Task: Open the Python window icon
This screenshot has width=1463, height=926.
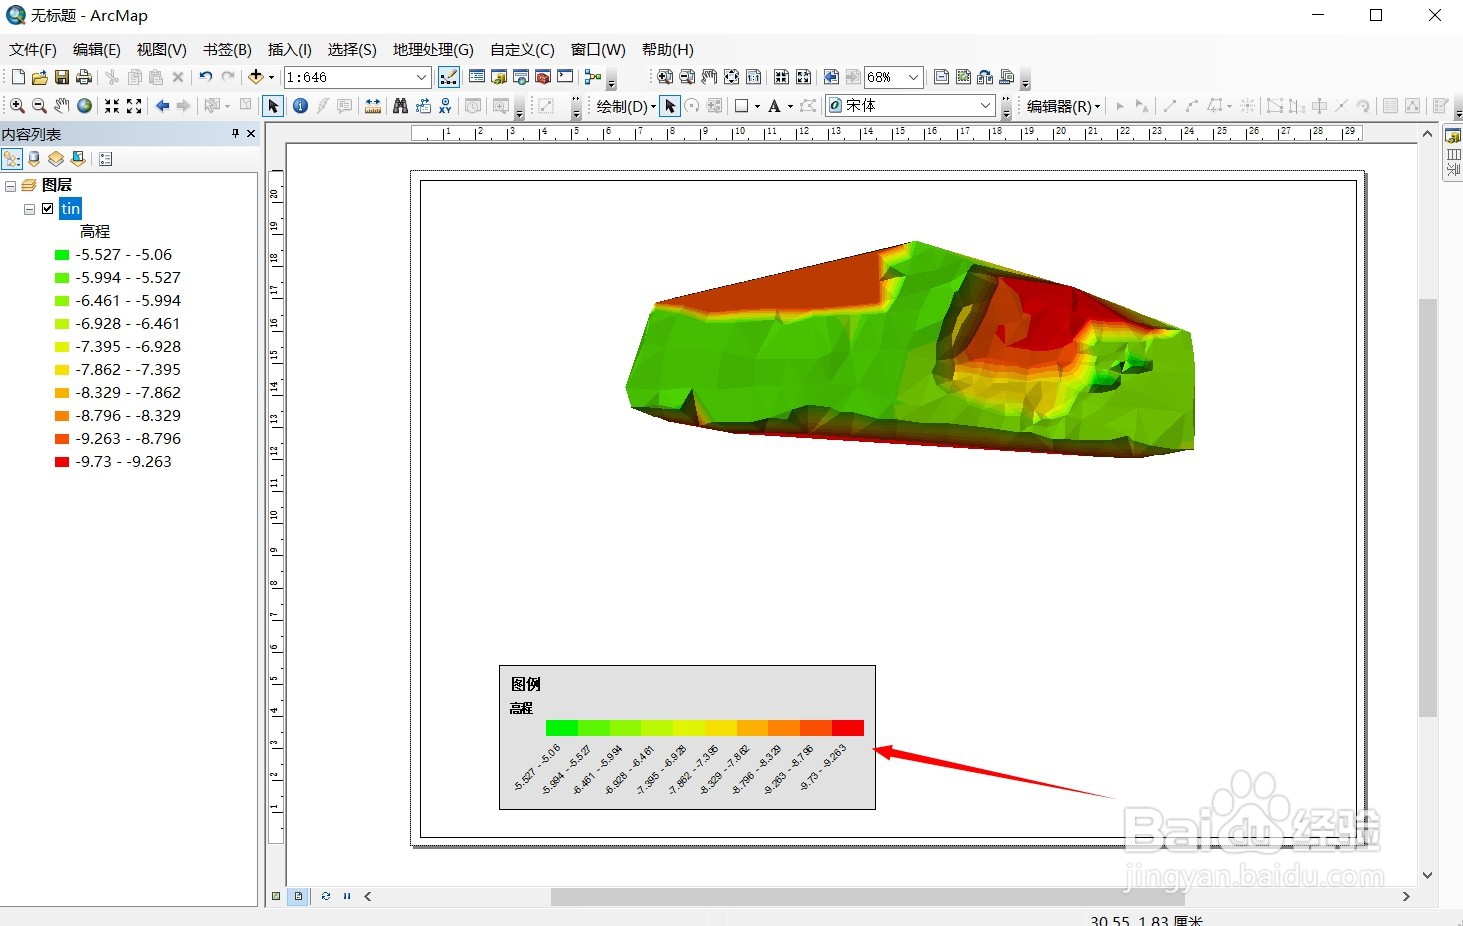Action: 565,77
